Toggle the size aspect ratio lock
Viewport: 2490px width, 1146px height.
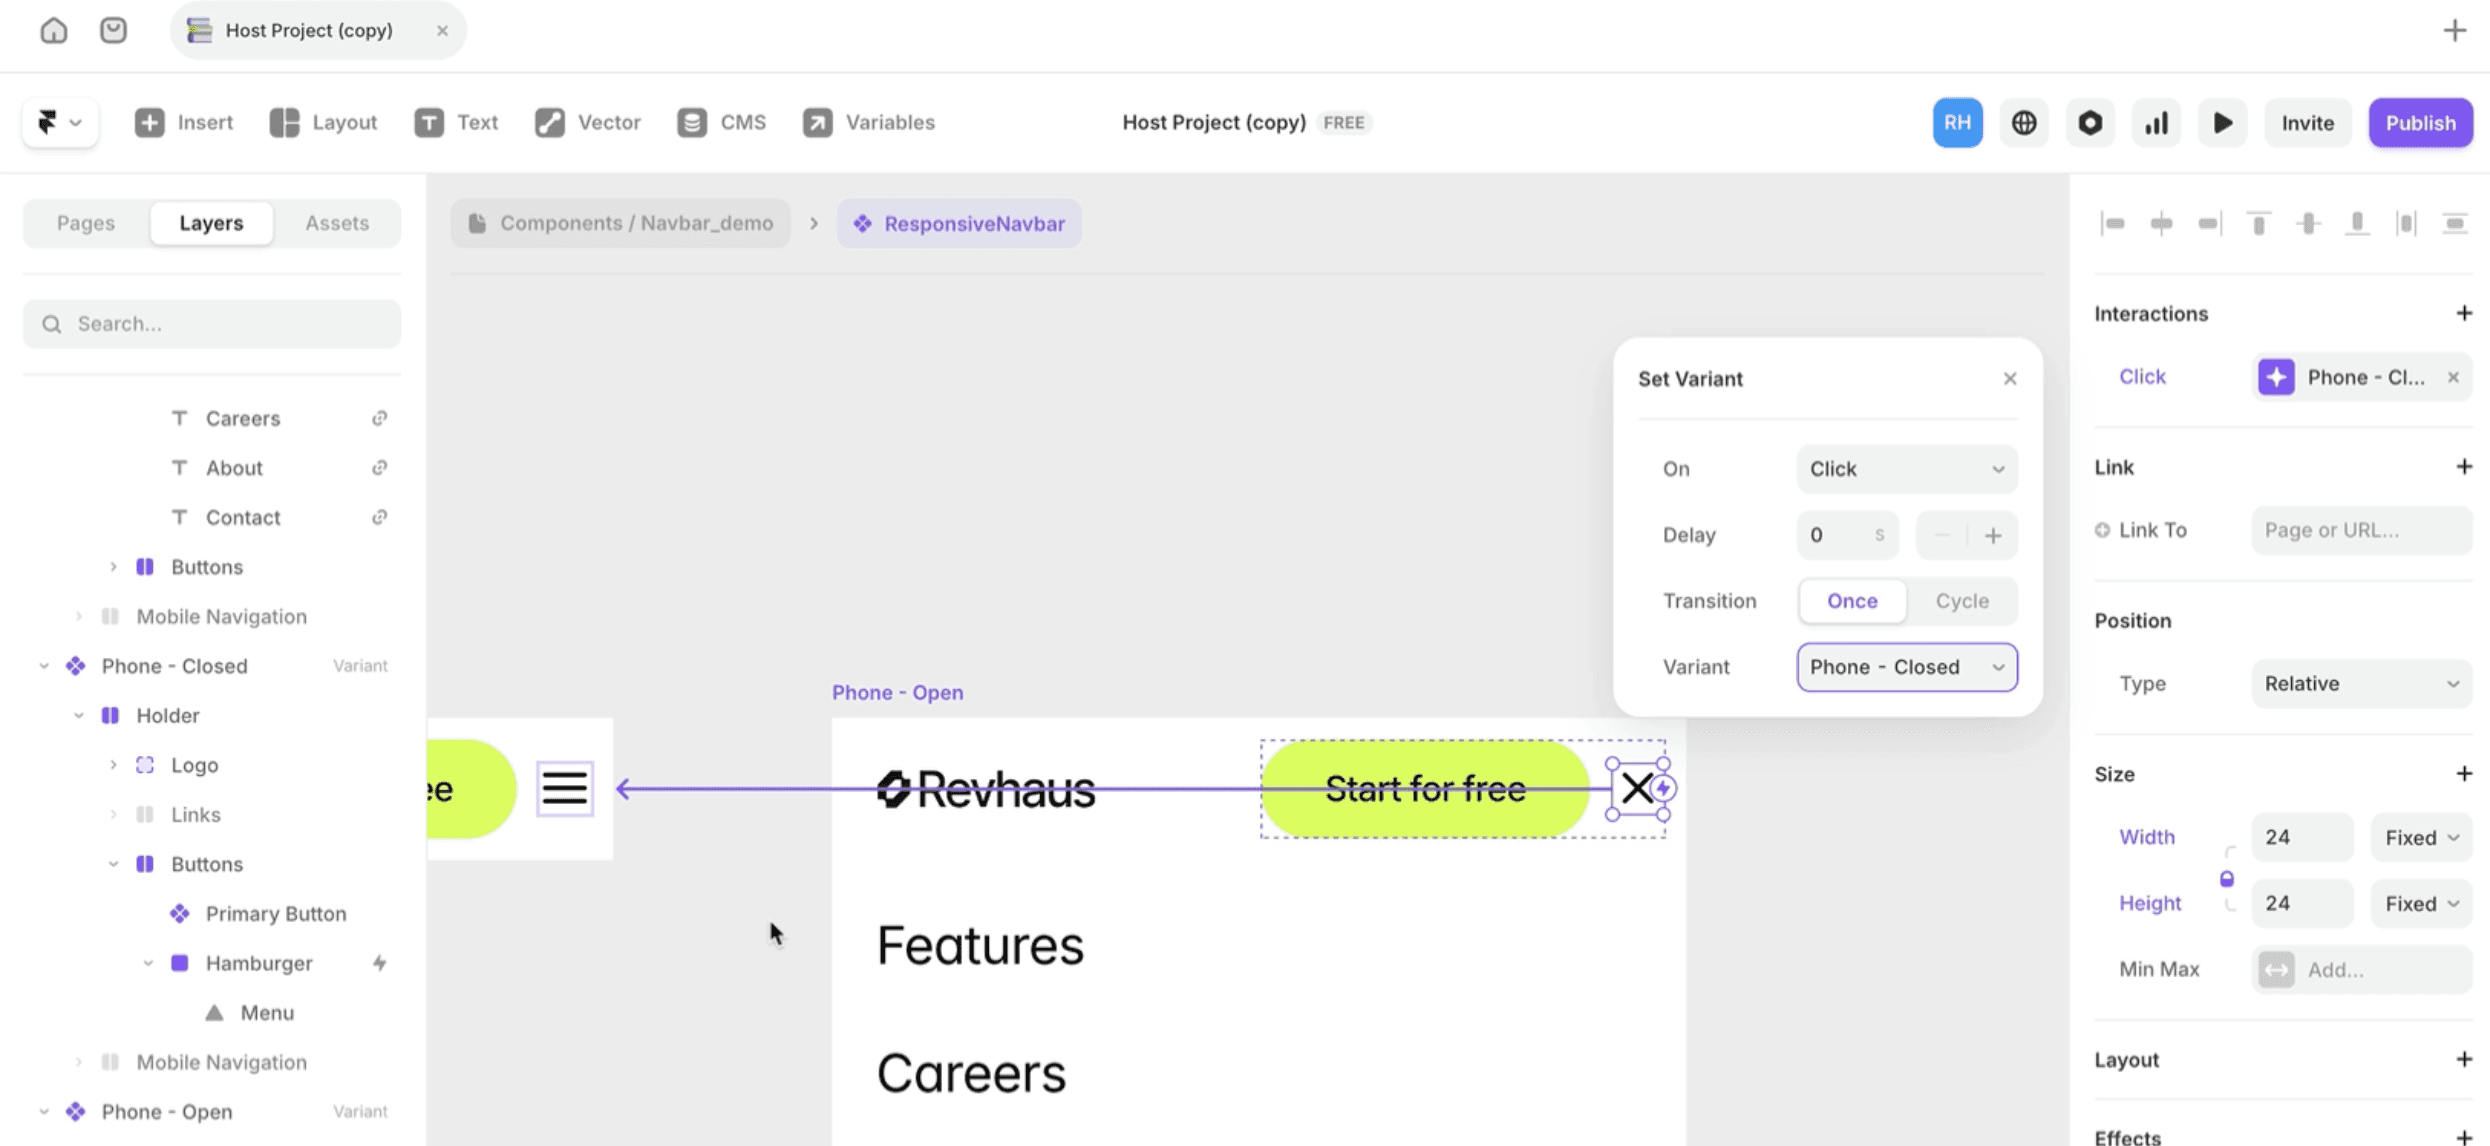coord(2227,879)
